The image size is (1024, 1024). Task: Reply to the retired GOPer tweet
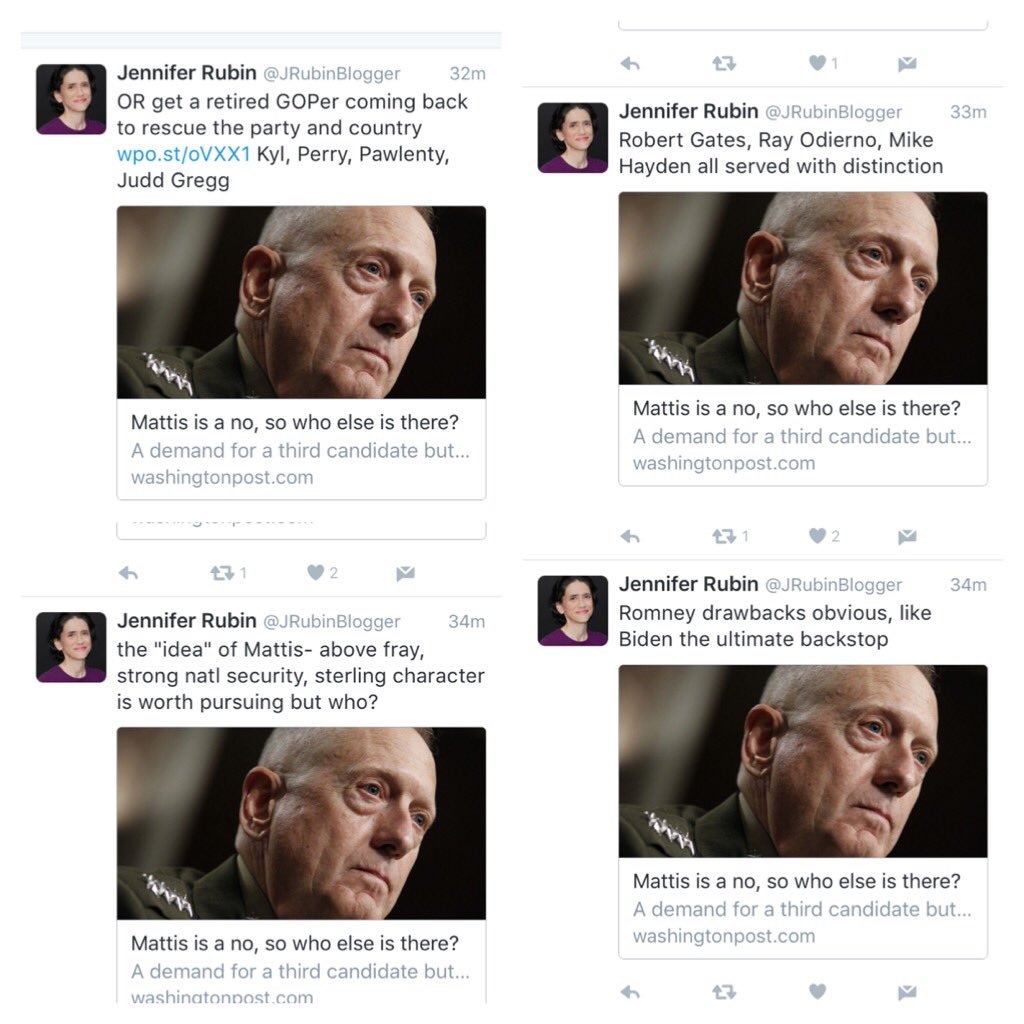click(129, 573)
